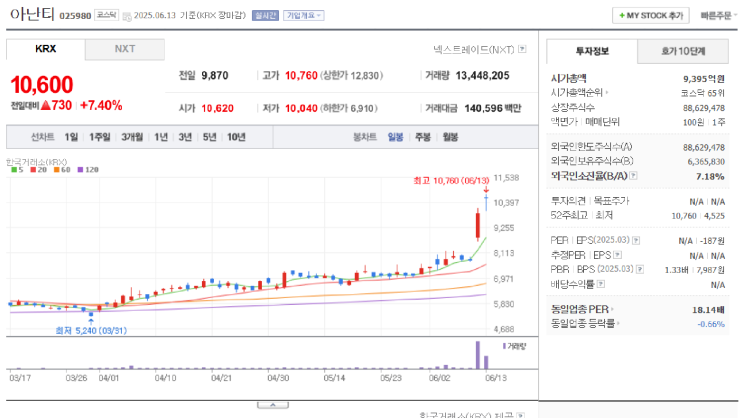Select the 주봉 candle chart
This screenshot has height=418, width=743.
coord(423,137)
